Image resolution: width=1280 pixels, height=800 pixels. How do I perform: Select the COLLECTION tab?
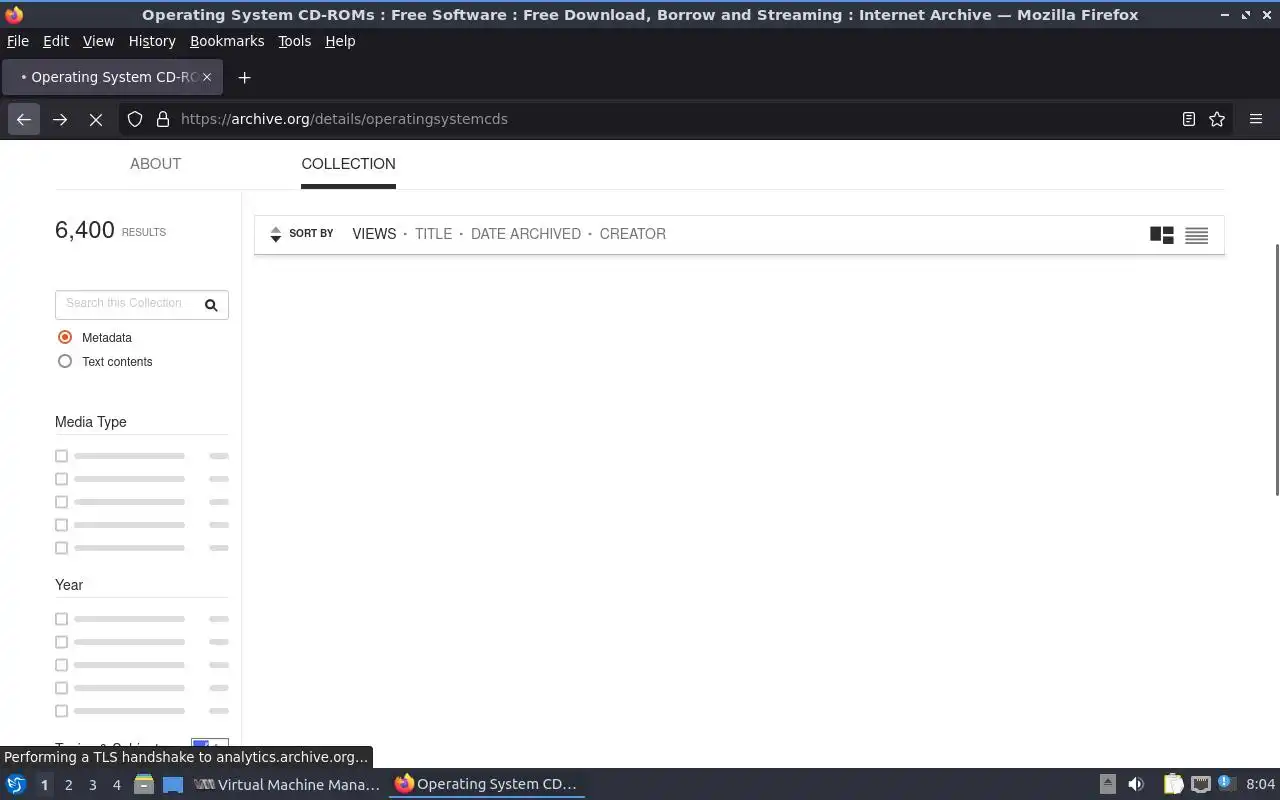coord(348,164)
